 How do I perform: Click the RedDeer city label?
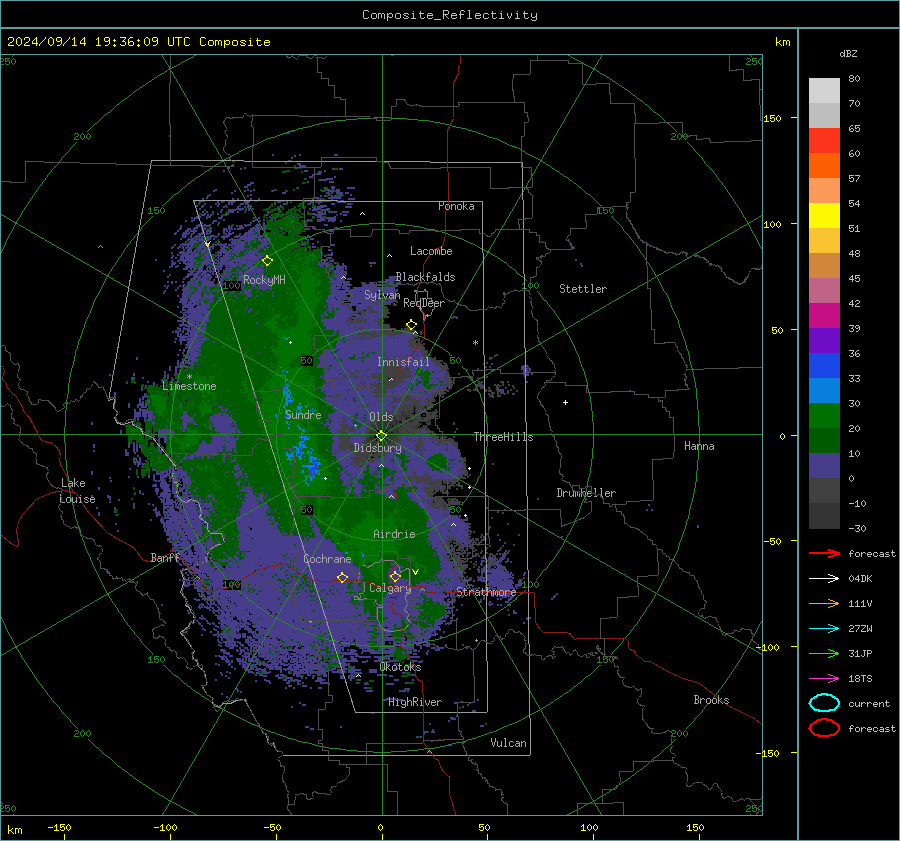tap(424, 303)
